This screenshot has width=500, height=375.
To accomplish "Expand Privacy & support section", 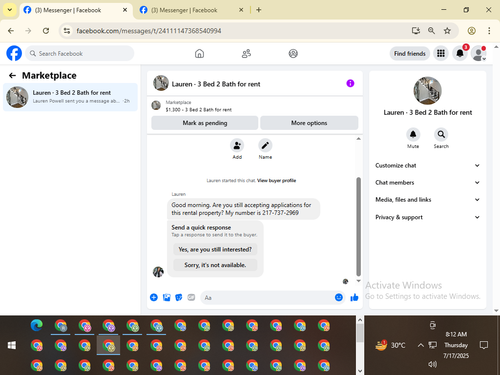I will pos(428,217).
